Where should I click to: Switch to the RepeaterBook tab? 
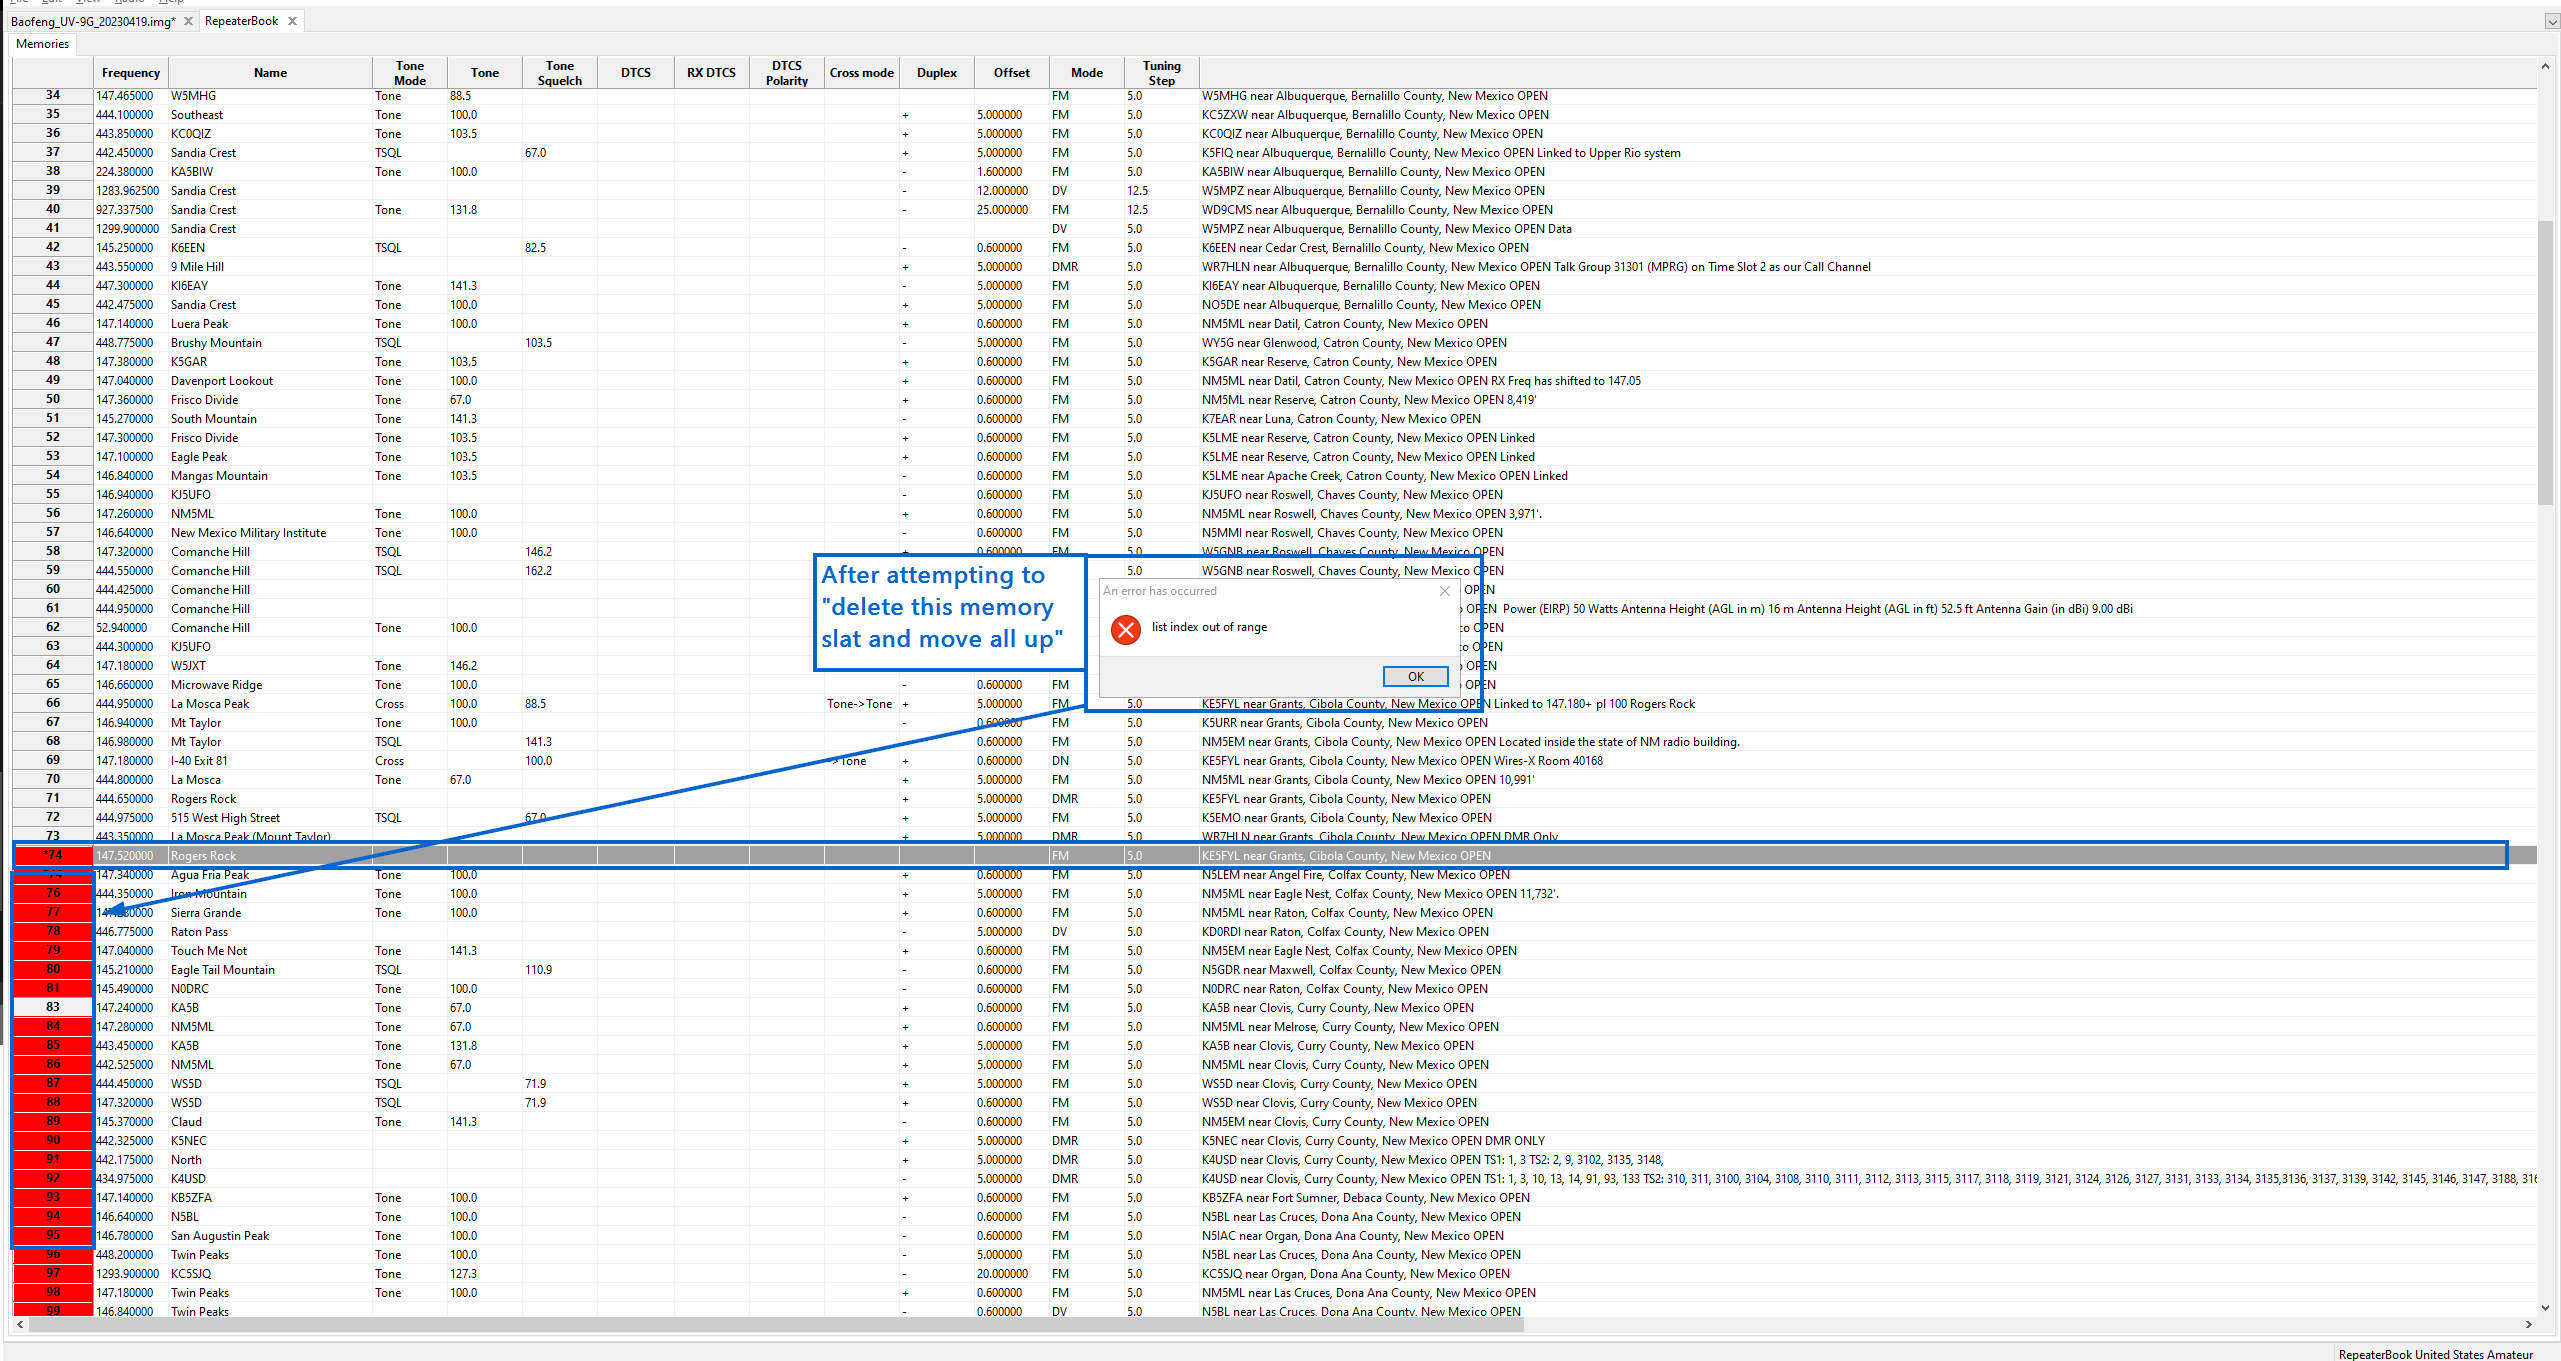pos(241,21)
